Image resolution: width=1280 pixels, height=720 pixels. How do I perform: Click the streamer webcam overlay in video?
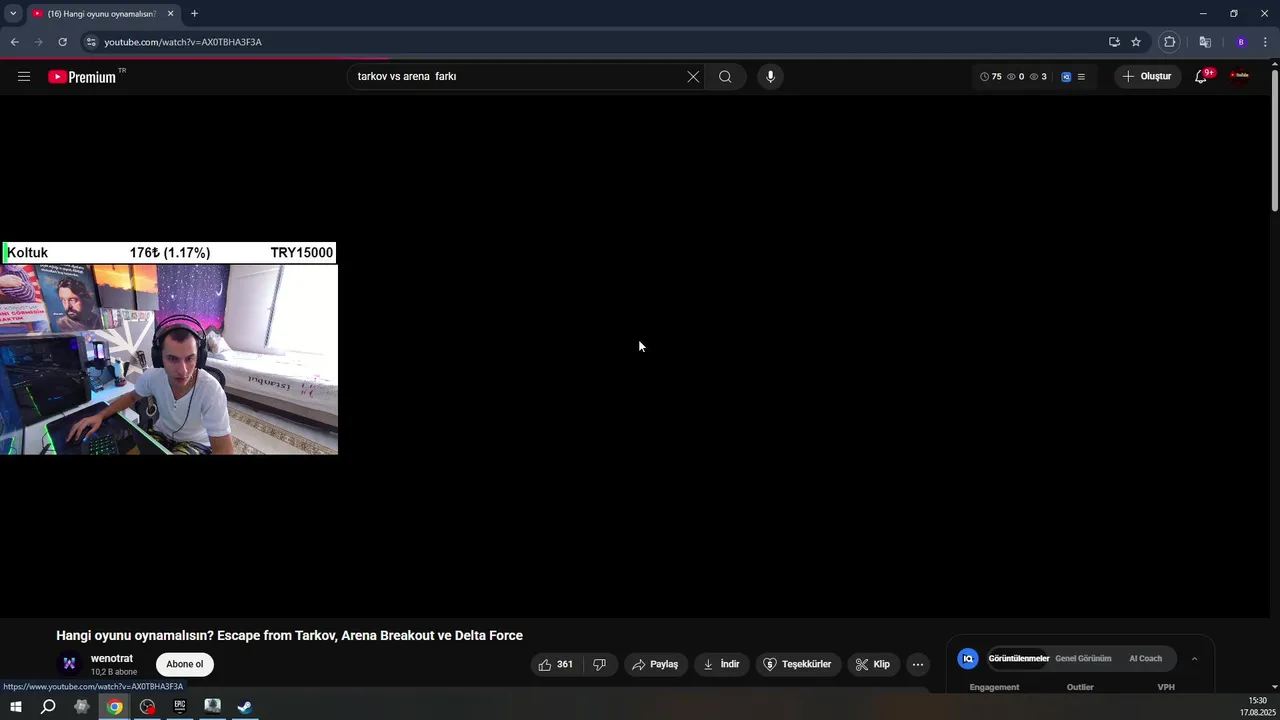tap(169, 359)
